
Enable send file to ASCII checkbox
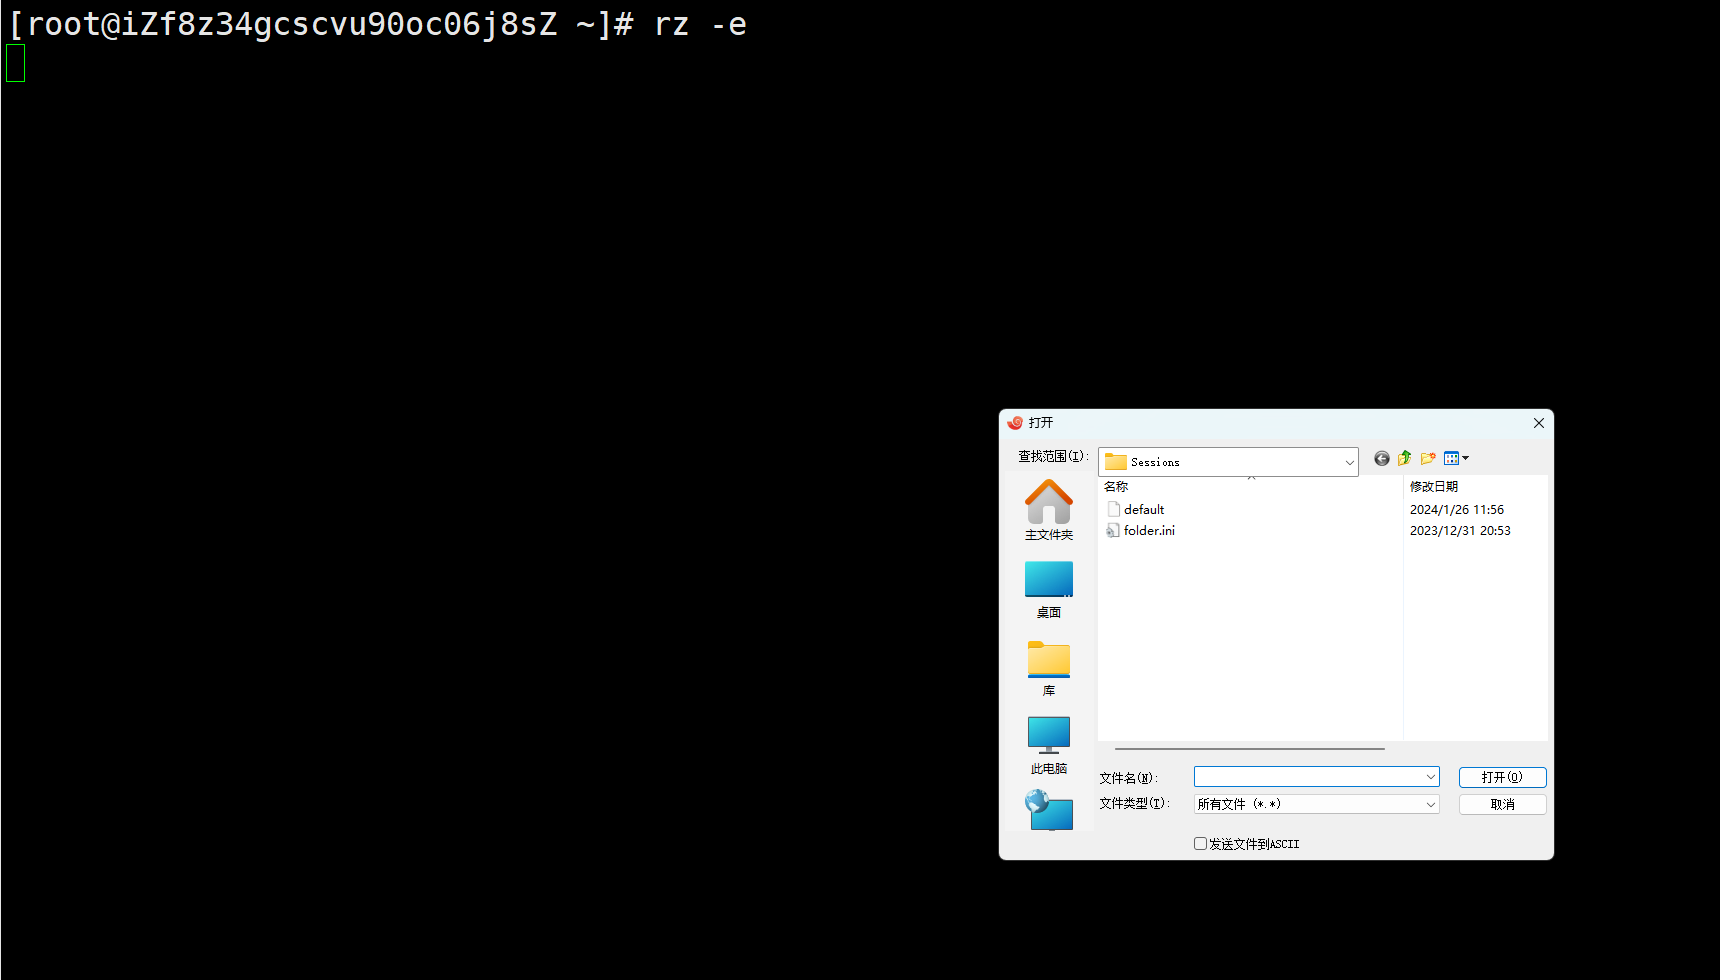pos(1200,843)
